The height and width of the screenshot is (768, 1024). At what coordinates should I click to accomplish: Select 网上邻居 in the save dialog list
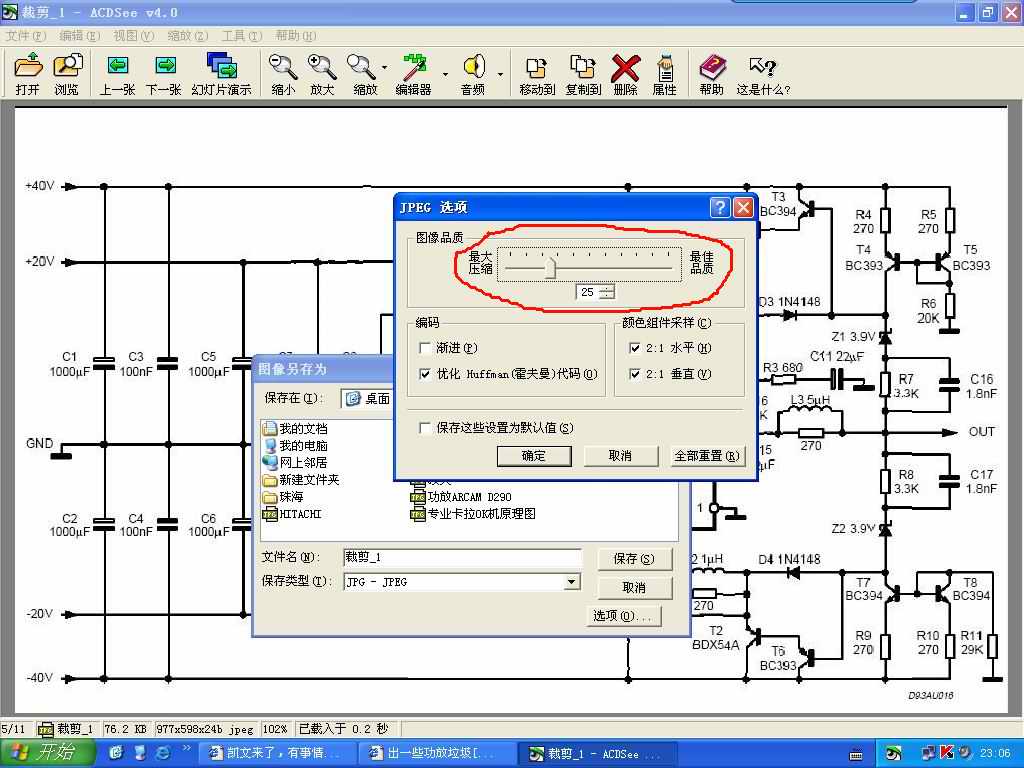(x=295, y=462)
